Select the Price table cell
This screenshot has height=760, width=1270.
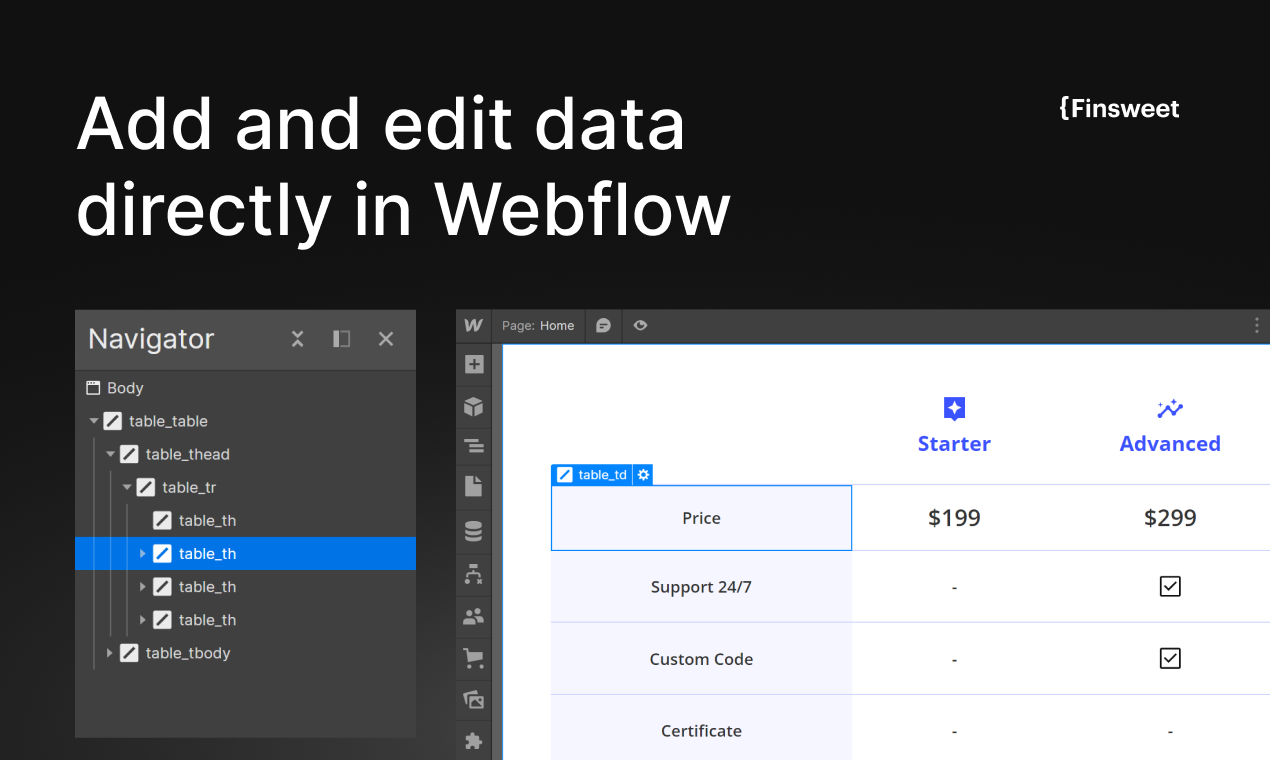pyautogui.click(x=701, y=518)
